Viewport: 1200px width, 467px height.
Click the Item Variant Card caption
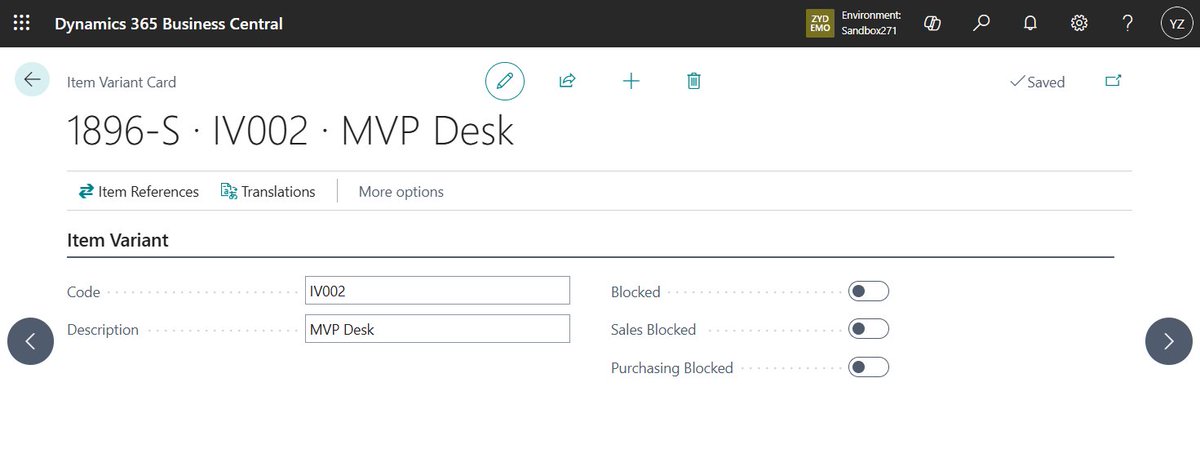[x=121, y=82]
